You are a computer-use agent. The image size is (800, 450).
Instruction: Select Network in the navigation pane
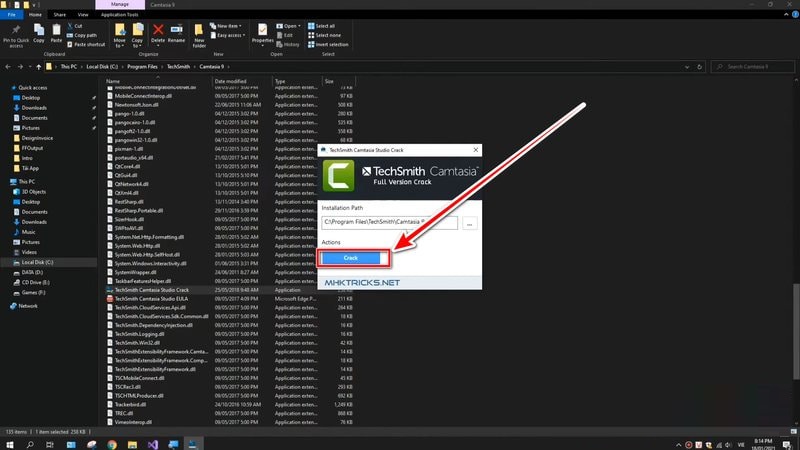[28, 306]
